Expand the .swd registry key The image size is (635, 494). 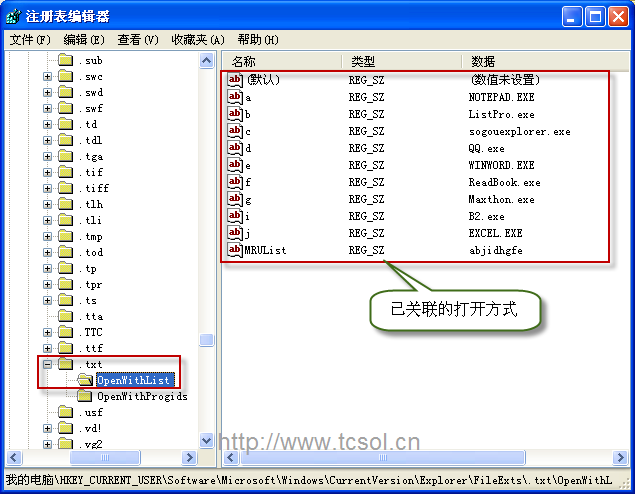[47, 92]
